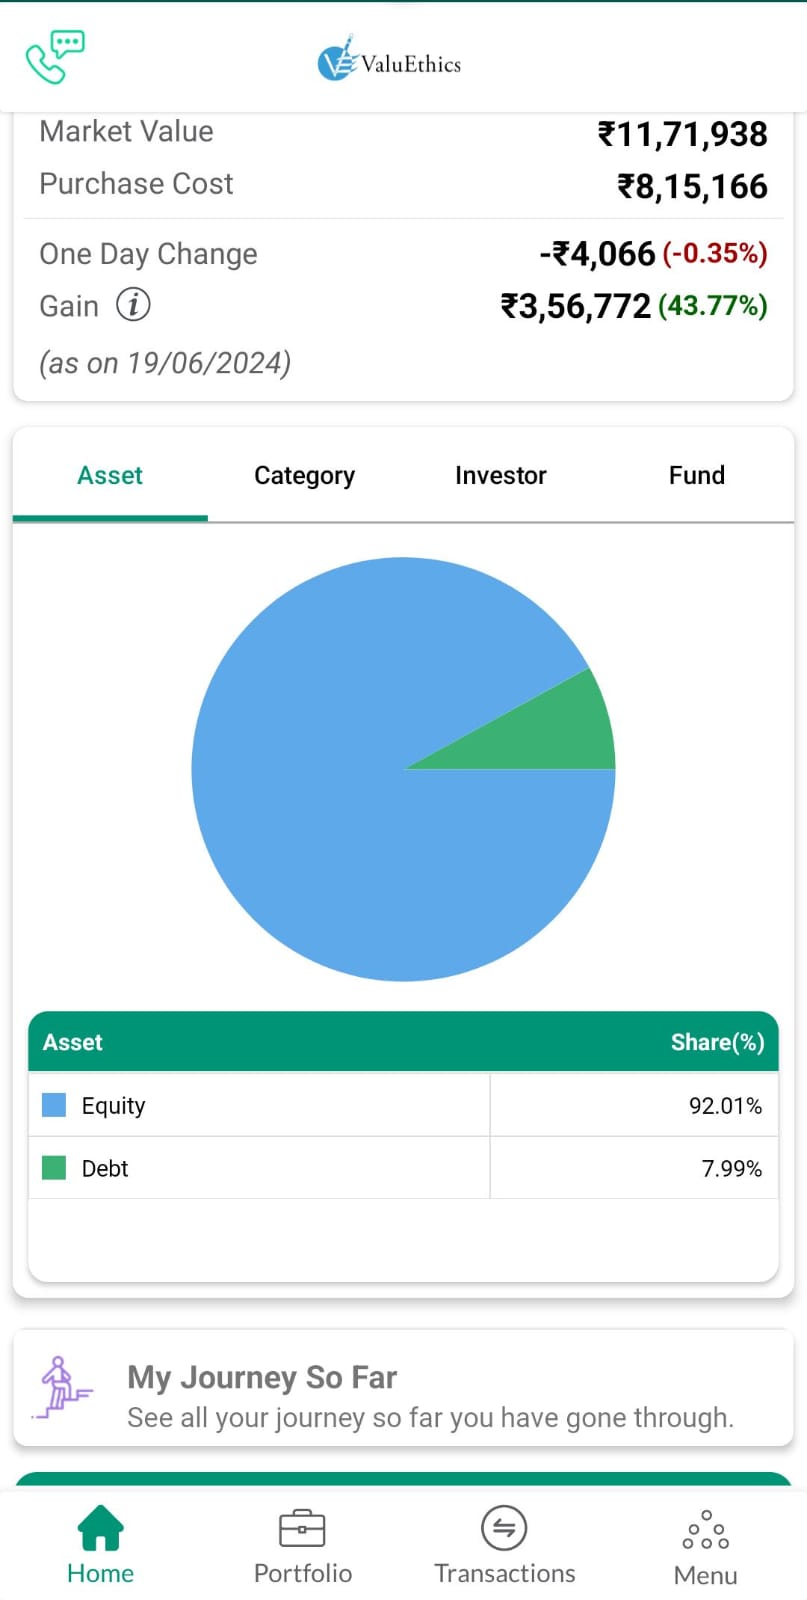Click the Share(%) column header
The width and height of the screenshot is (807, 1600).
(717, 1042)
